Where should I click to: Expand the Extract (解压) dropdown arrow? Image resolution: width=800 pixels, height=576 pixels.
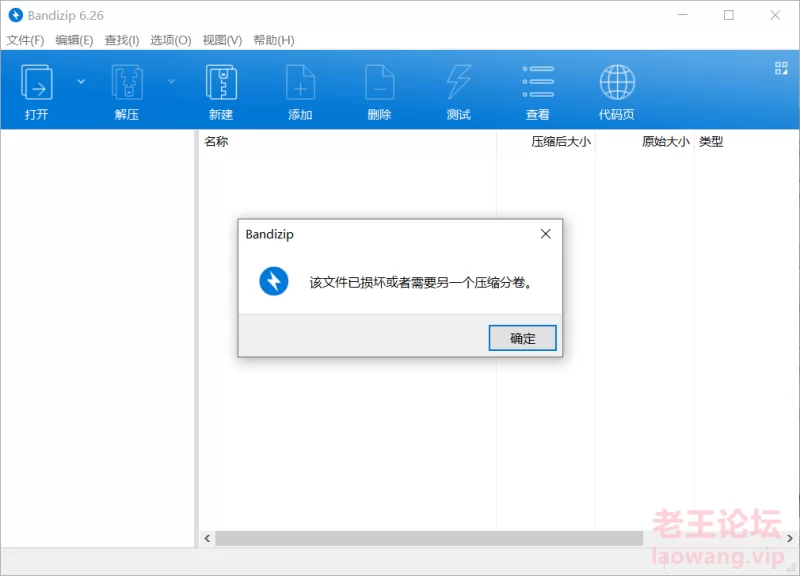(171, 82)
